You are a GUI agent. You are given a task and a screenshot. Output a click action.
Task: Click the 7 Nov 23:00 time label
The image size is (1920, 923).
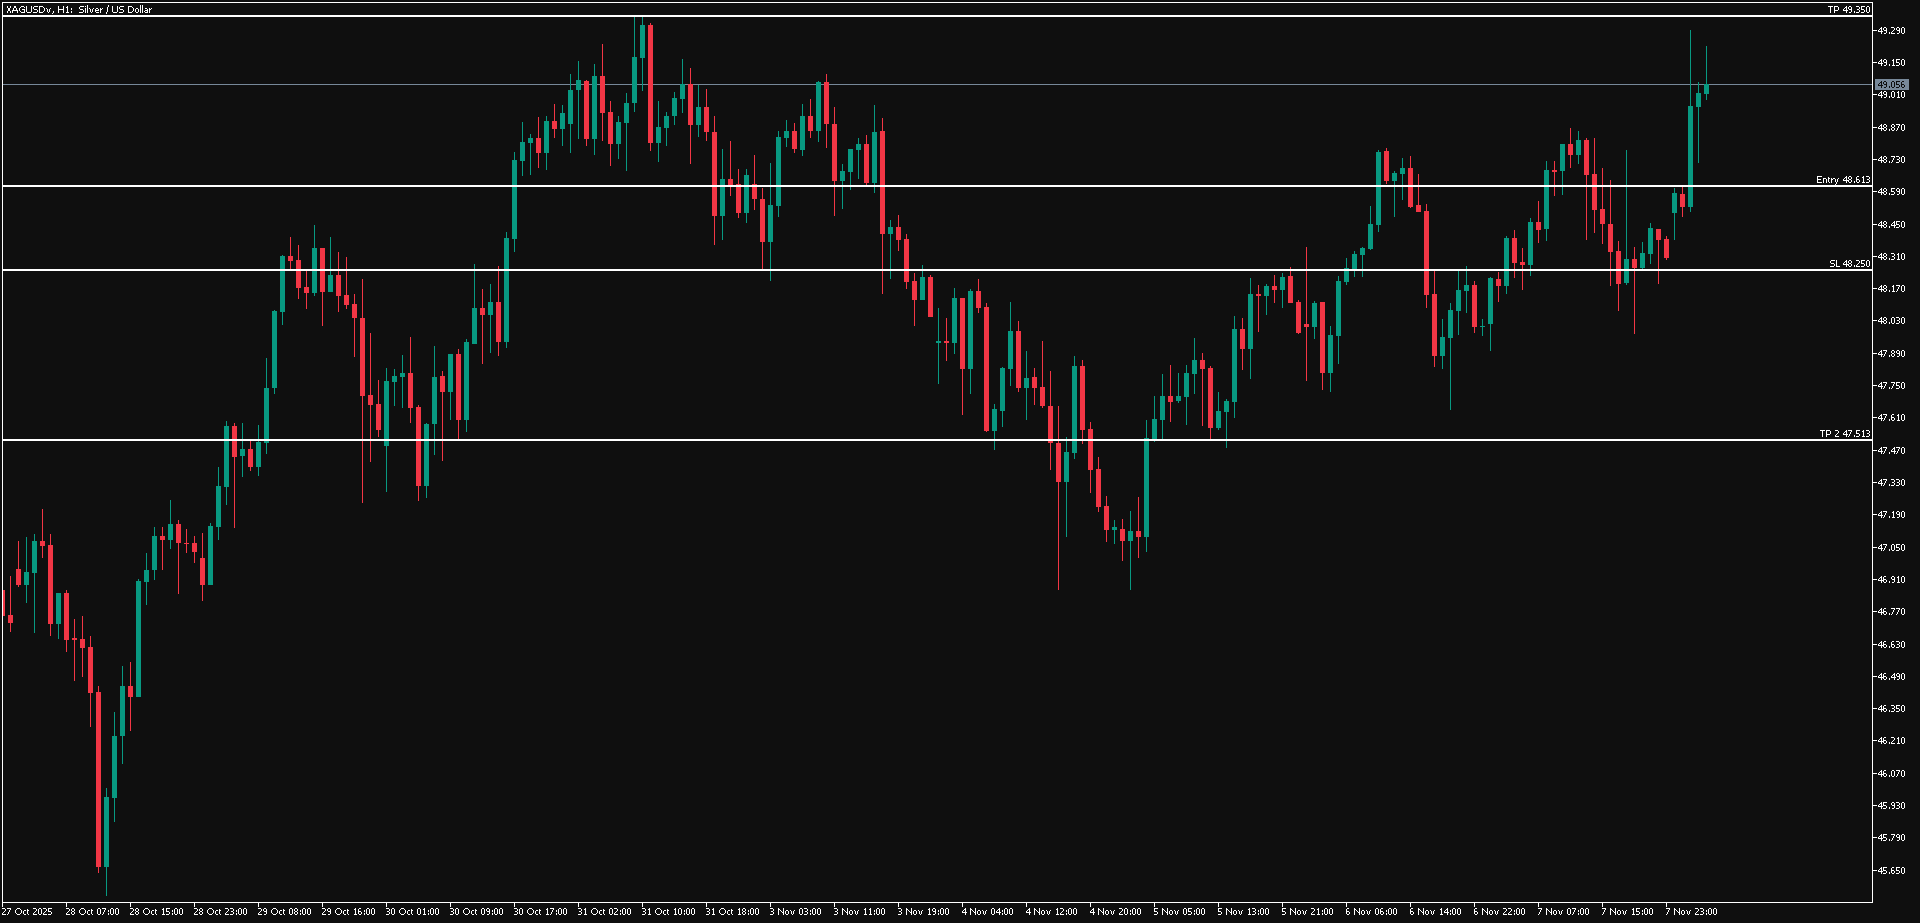(1691, 912)
